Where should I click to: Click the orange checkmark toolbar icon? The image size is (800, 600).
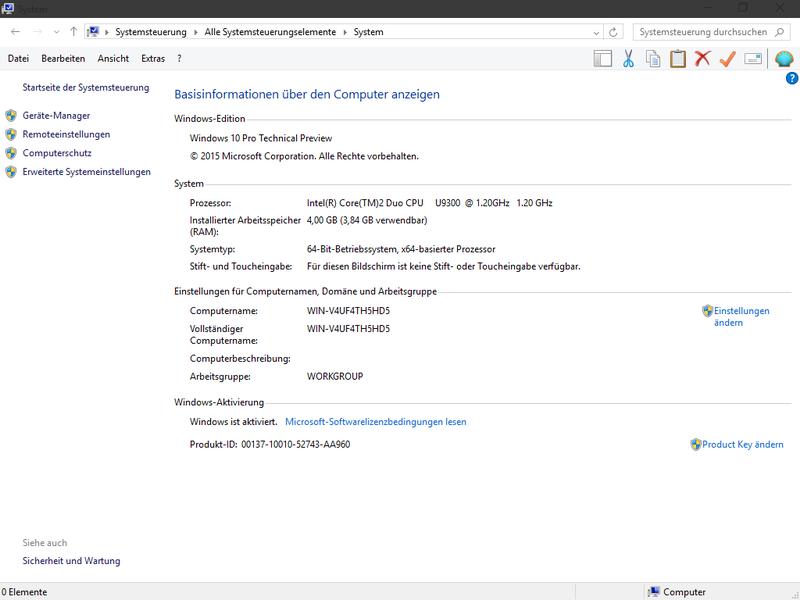point(728,59)
